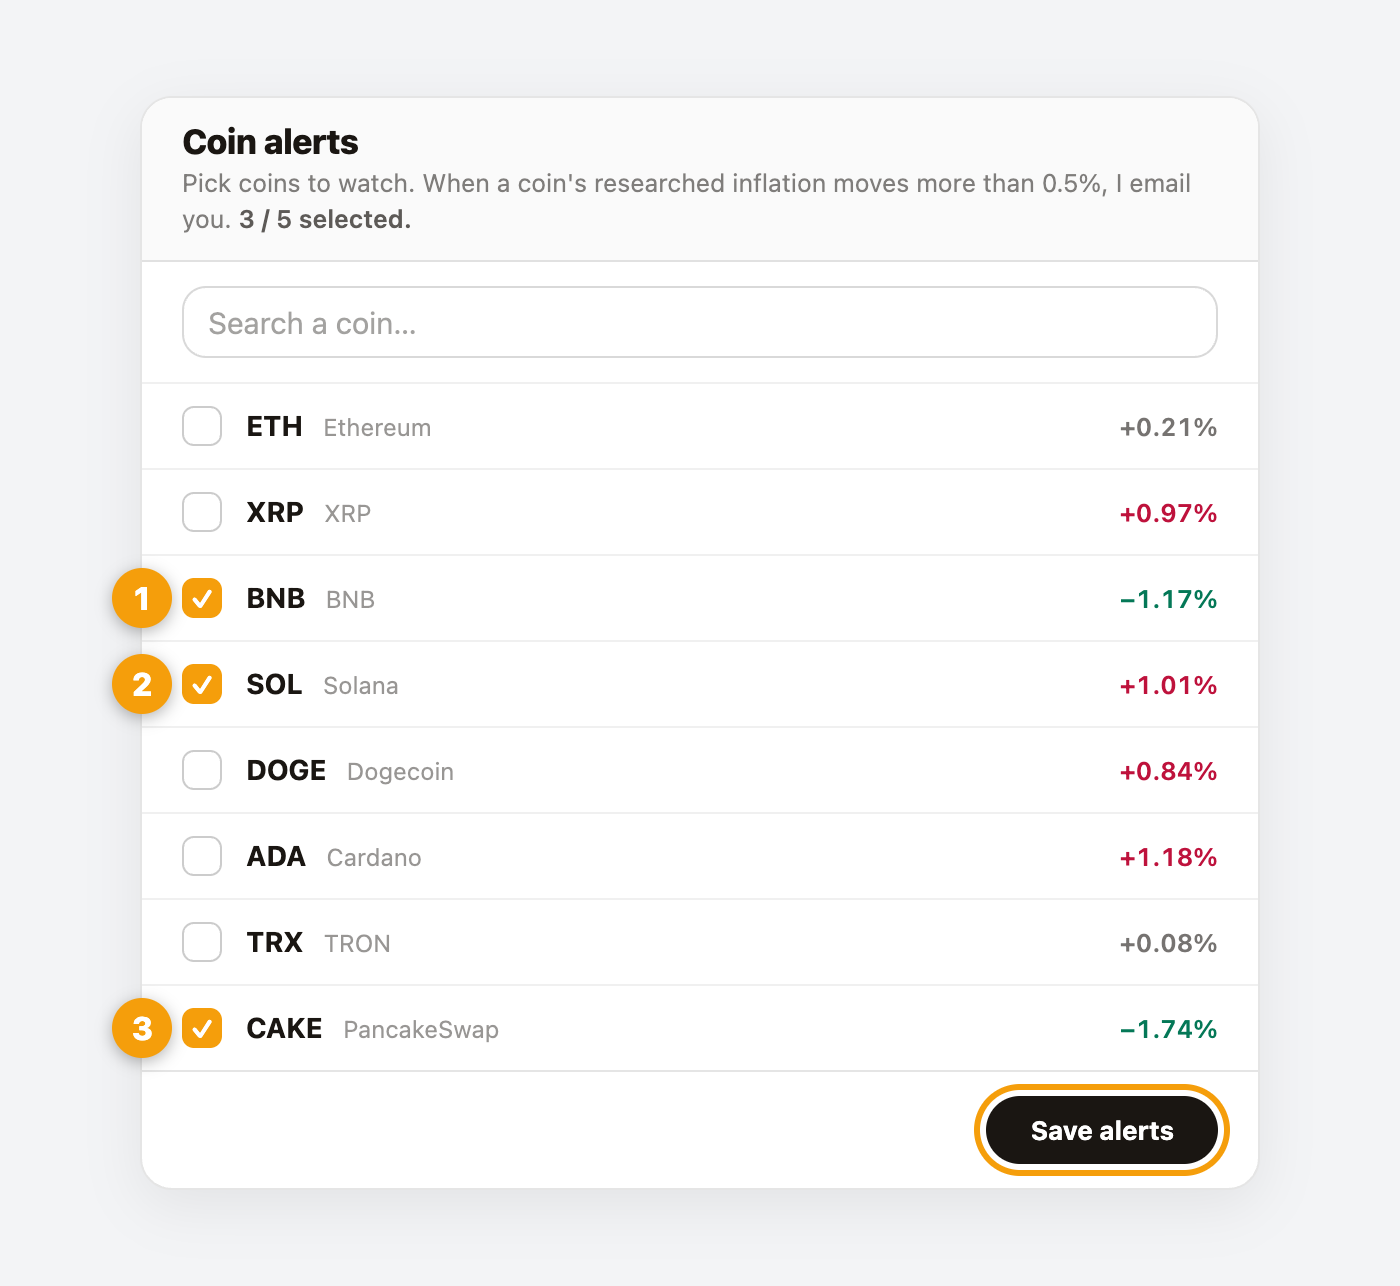1400x1286 pixels.
Task: Deselect the CAKE PancakeSwap checkbox
Action: [202, 1028]
